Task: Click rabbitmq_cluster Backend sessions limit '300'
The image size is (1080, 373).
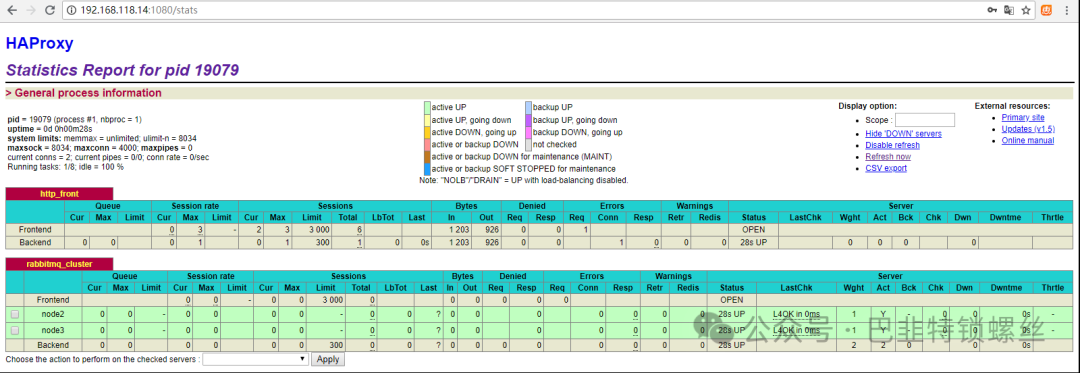Action: [x=336, y=344]
